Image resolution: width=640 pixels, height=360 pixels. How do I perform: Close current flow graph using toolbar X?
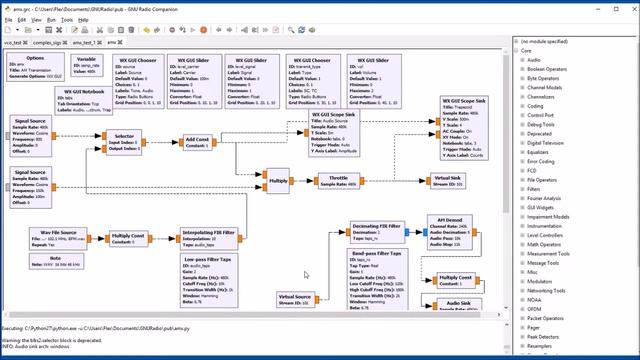(59, 30)
